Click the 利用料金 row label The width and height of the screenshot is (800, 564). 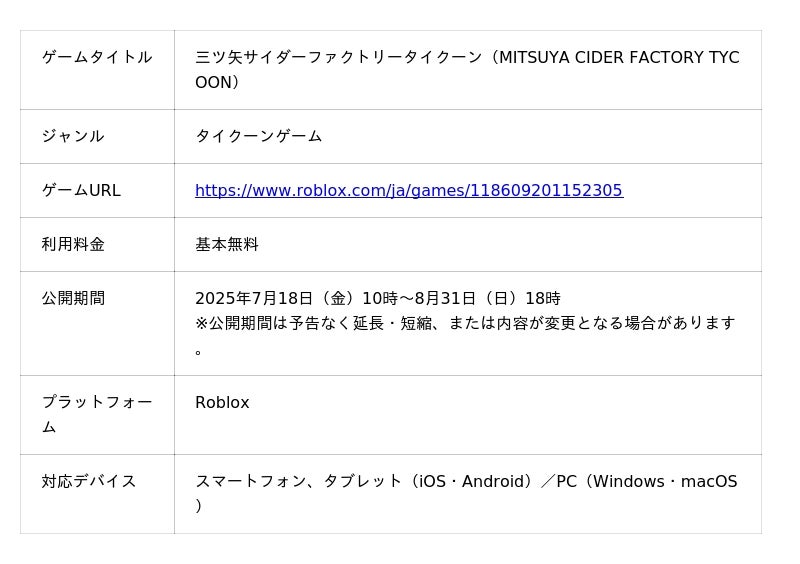click(73, 244)
